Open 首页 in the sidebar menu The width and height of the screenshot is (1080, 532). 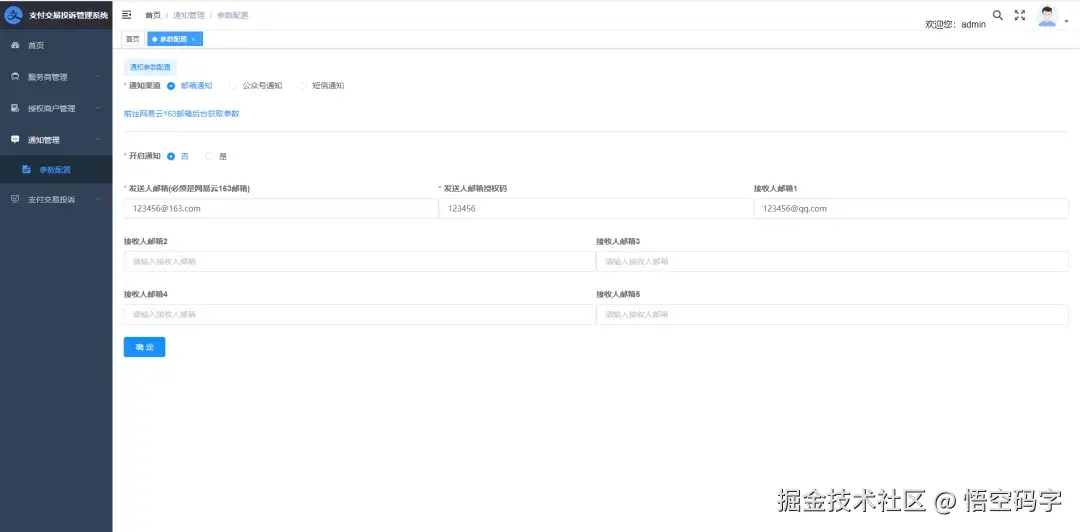tap(56, 45)
